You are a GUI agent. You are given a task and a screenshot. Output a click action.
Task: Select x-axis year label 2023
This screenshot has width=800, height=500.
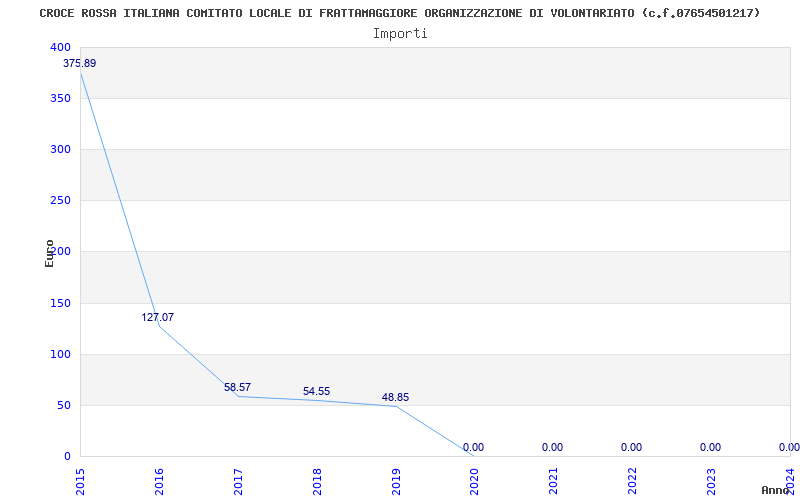pyautogui.click(x=712, y=482)
